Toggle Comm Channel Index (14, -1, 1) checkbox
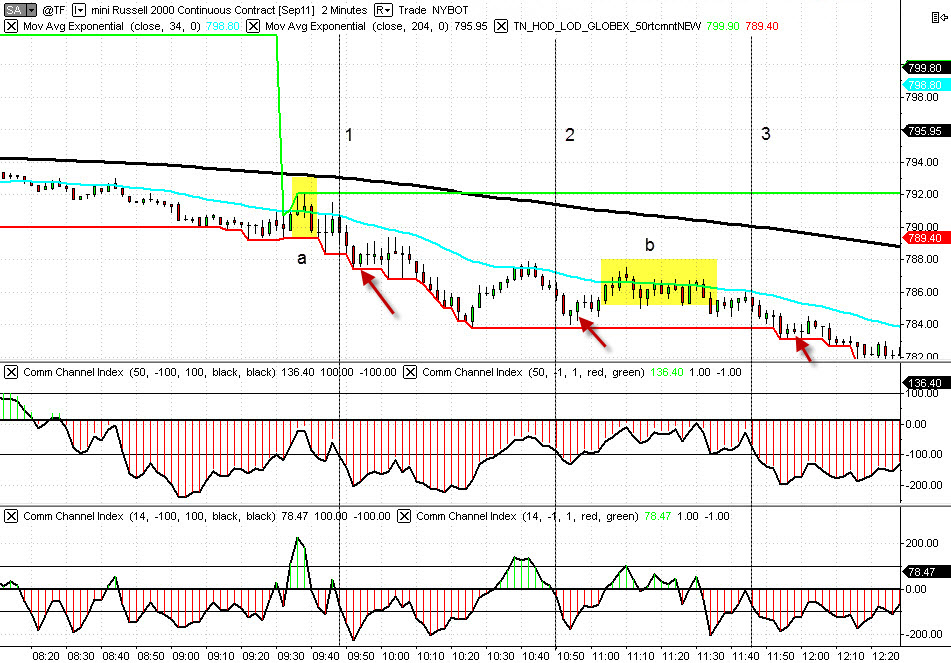 pos(405,516)
